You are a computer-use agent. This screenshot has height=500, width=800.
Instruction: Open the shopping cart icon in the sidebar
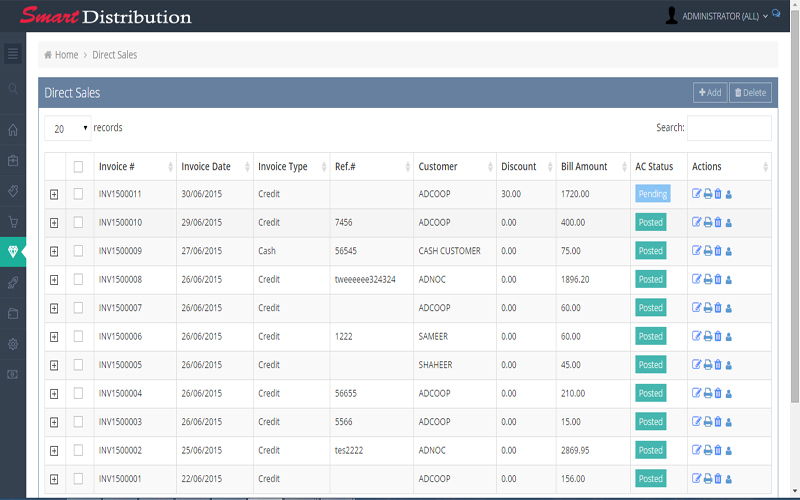tap(13, 222)
